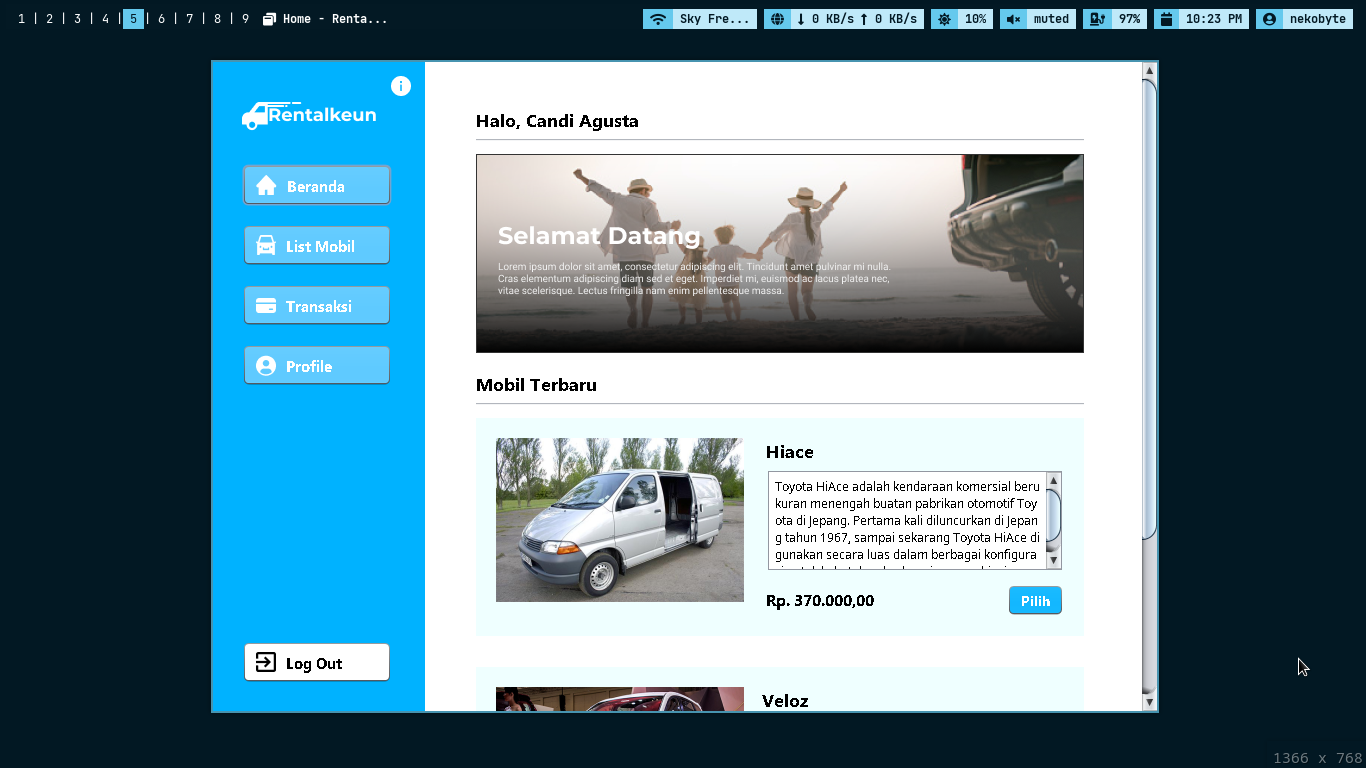The image size is (1366, 768).
Task: Open the List Mobil page
Action: point(317,246)
